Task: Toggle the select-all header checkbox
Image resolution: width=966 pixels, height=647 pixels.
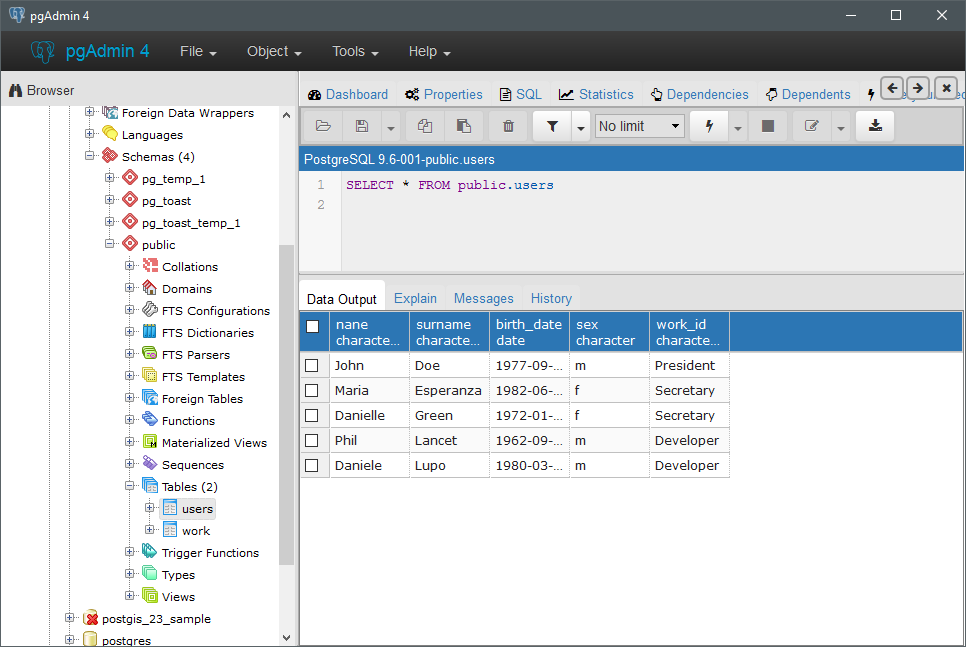Action: [x=312, y=326]
